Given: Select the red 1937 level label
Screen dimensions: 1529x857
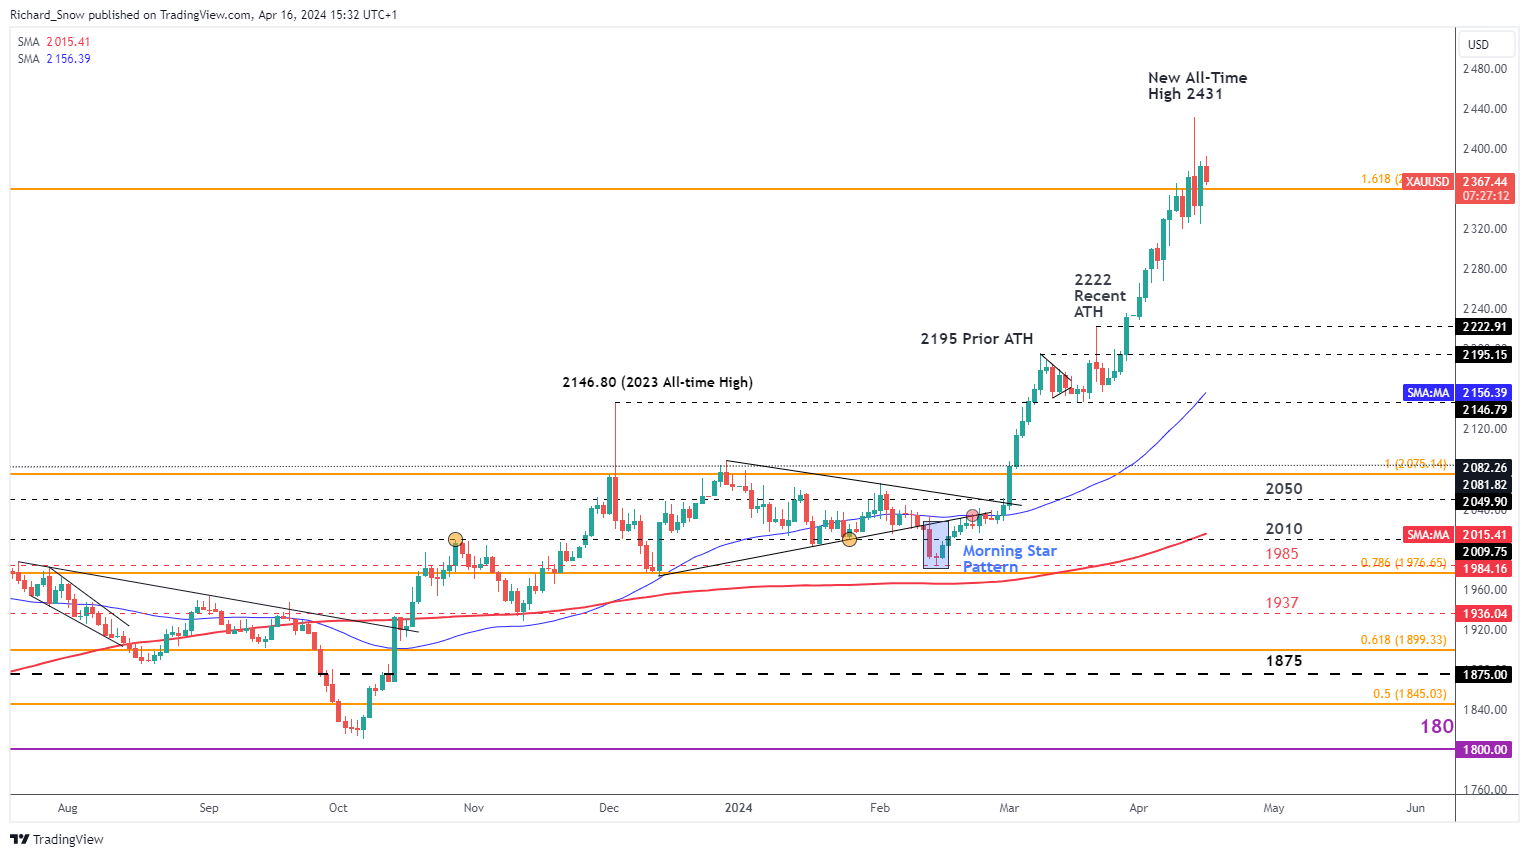Looking at the screenshot, I should pyautogui.click(x=1282, y=603).
